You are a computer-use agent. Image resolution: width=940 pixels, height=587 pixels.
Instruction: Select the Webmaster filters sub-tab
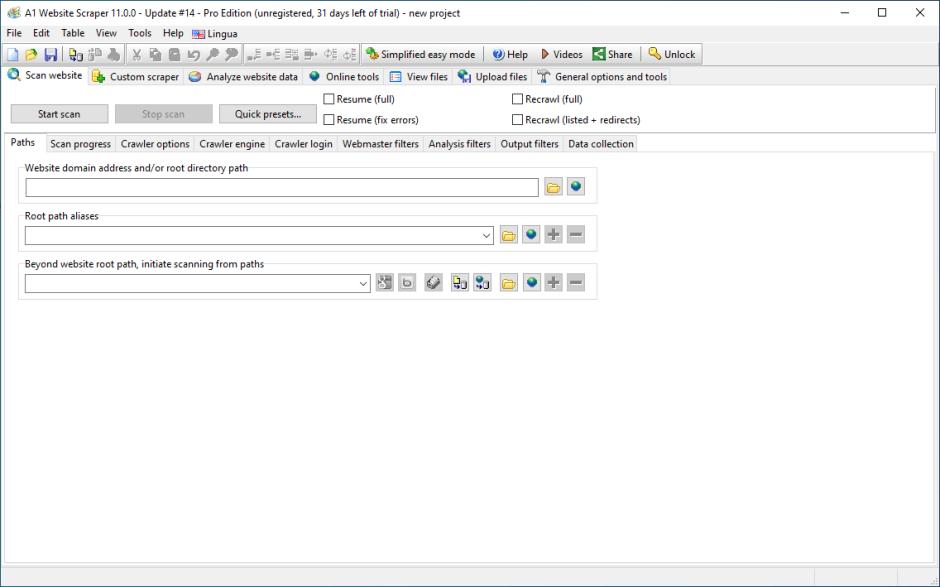(x=381, y=144)
